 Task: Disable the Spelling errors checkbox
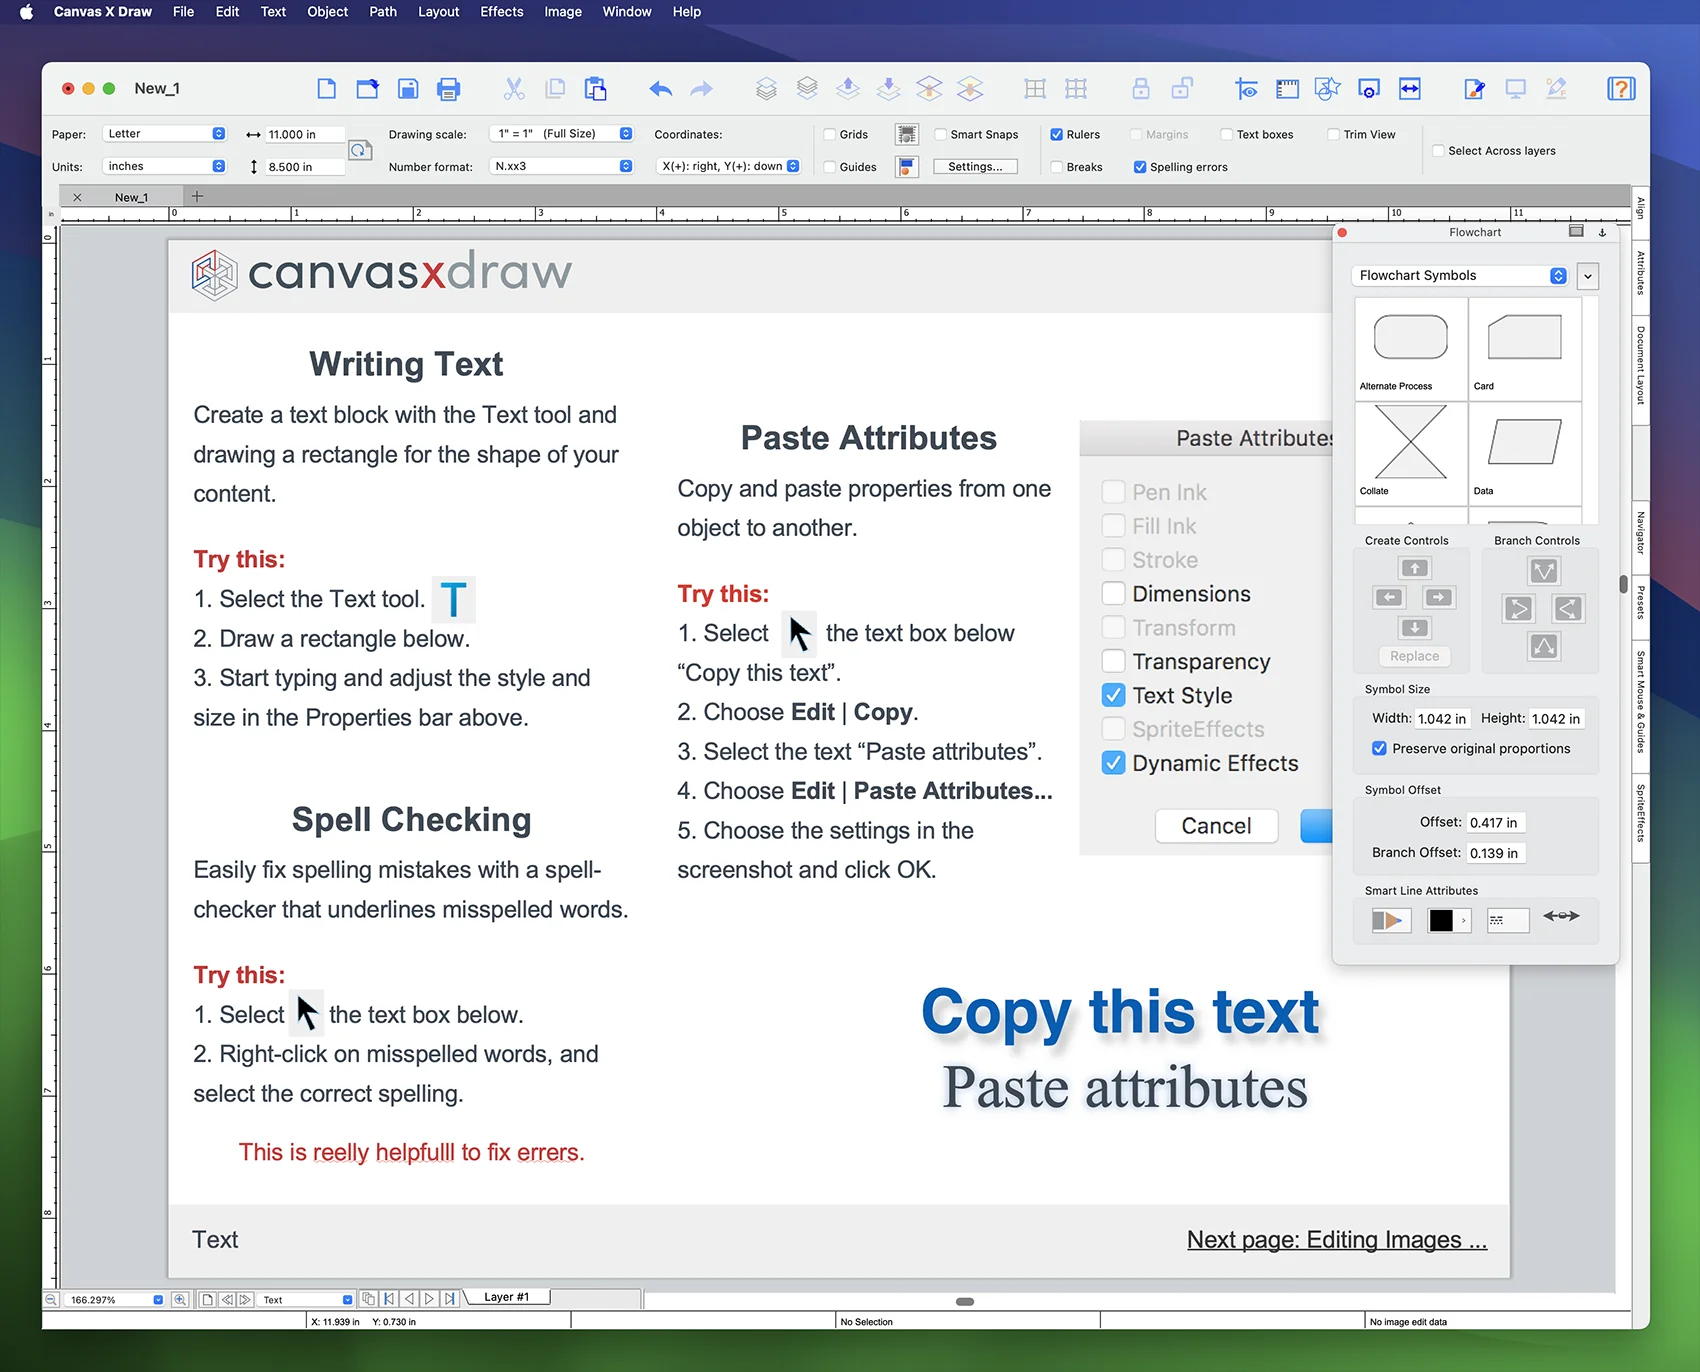coord(1140,167)
